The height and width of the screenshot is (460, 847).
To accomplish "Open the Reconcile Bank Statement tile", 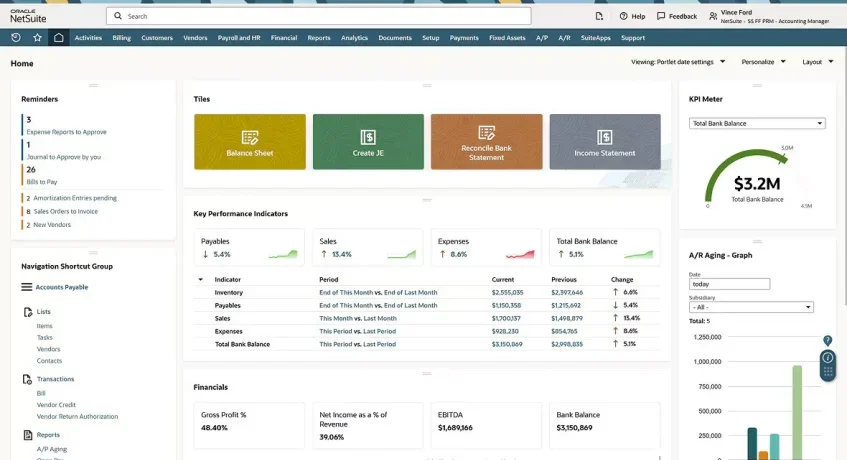I will click(486, 141).
